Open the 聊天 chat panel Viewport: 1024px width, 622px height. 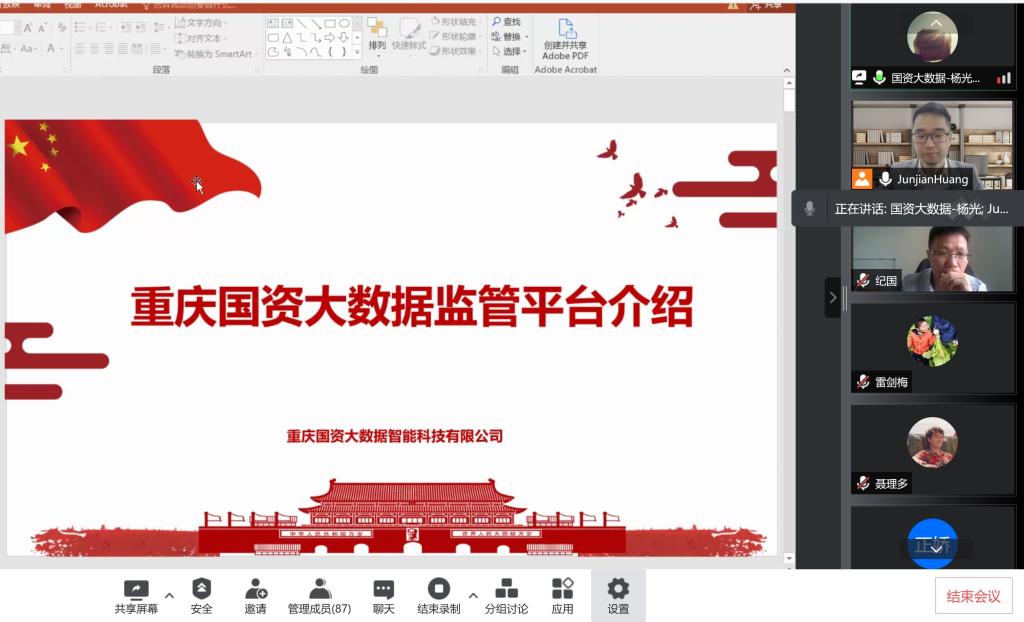pos(383,590)
